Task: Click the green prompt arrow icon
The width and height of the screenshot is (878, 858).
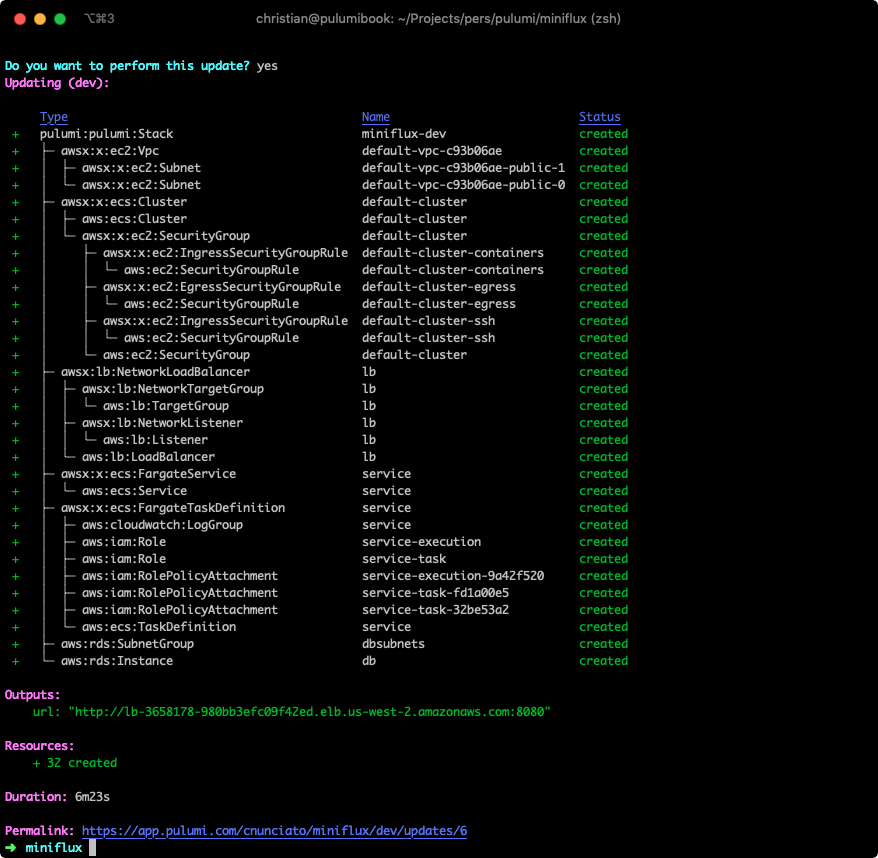Action: [x=11, y=848]
